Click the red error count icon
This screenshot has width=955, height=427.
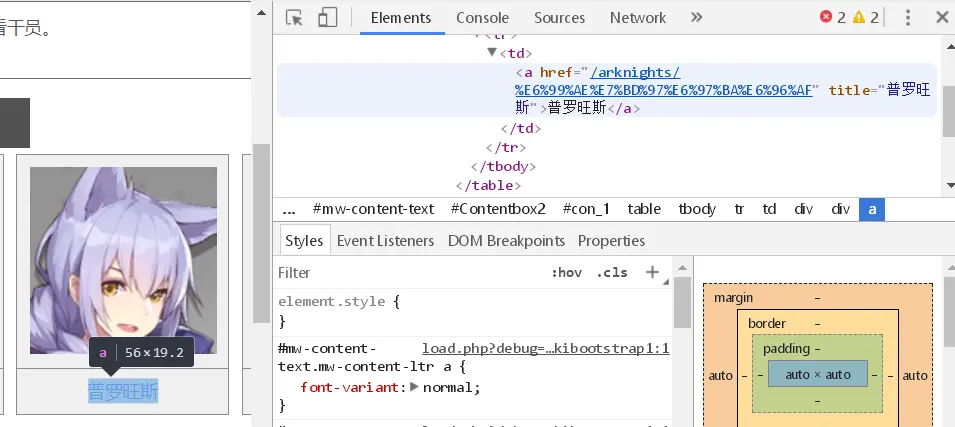[x=826, y=17]
